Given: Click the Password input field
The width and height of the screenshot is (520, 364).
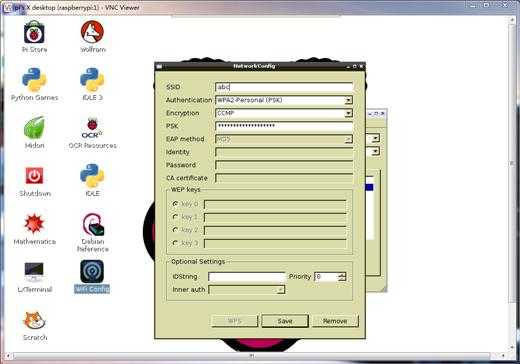Looking at the screenshot, I should pos(284,165).
